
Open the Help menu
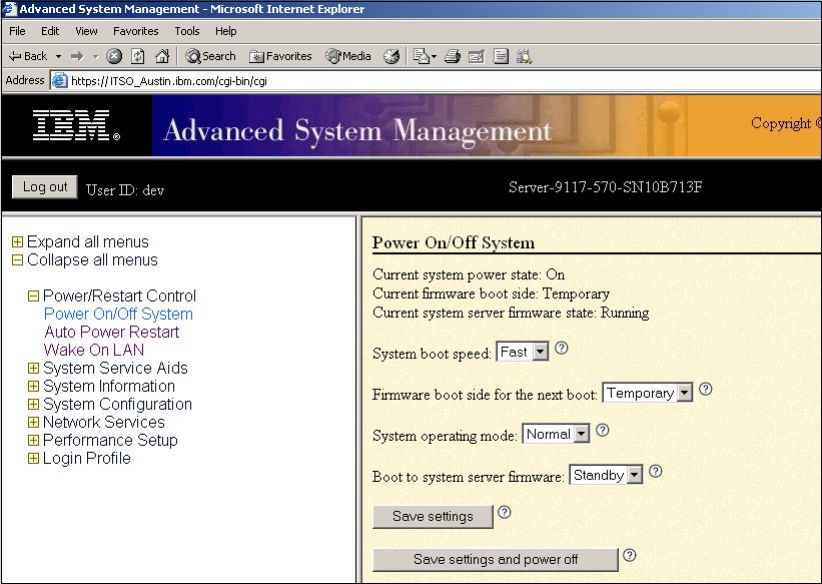click(225, 31)
